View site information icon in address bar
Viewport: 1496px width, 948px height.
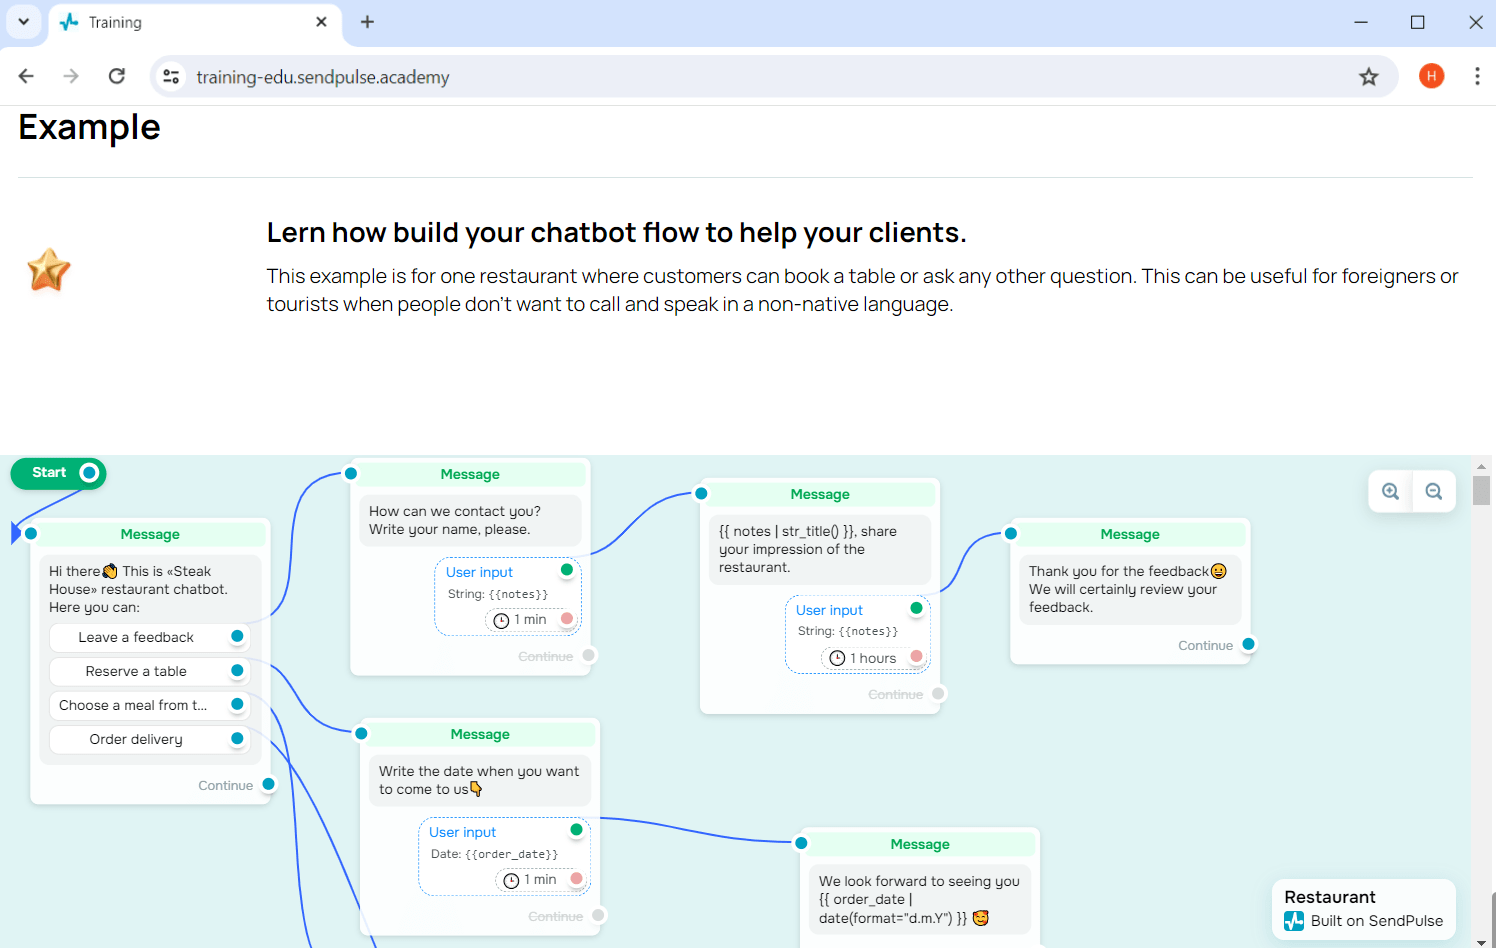point(172,77)
